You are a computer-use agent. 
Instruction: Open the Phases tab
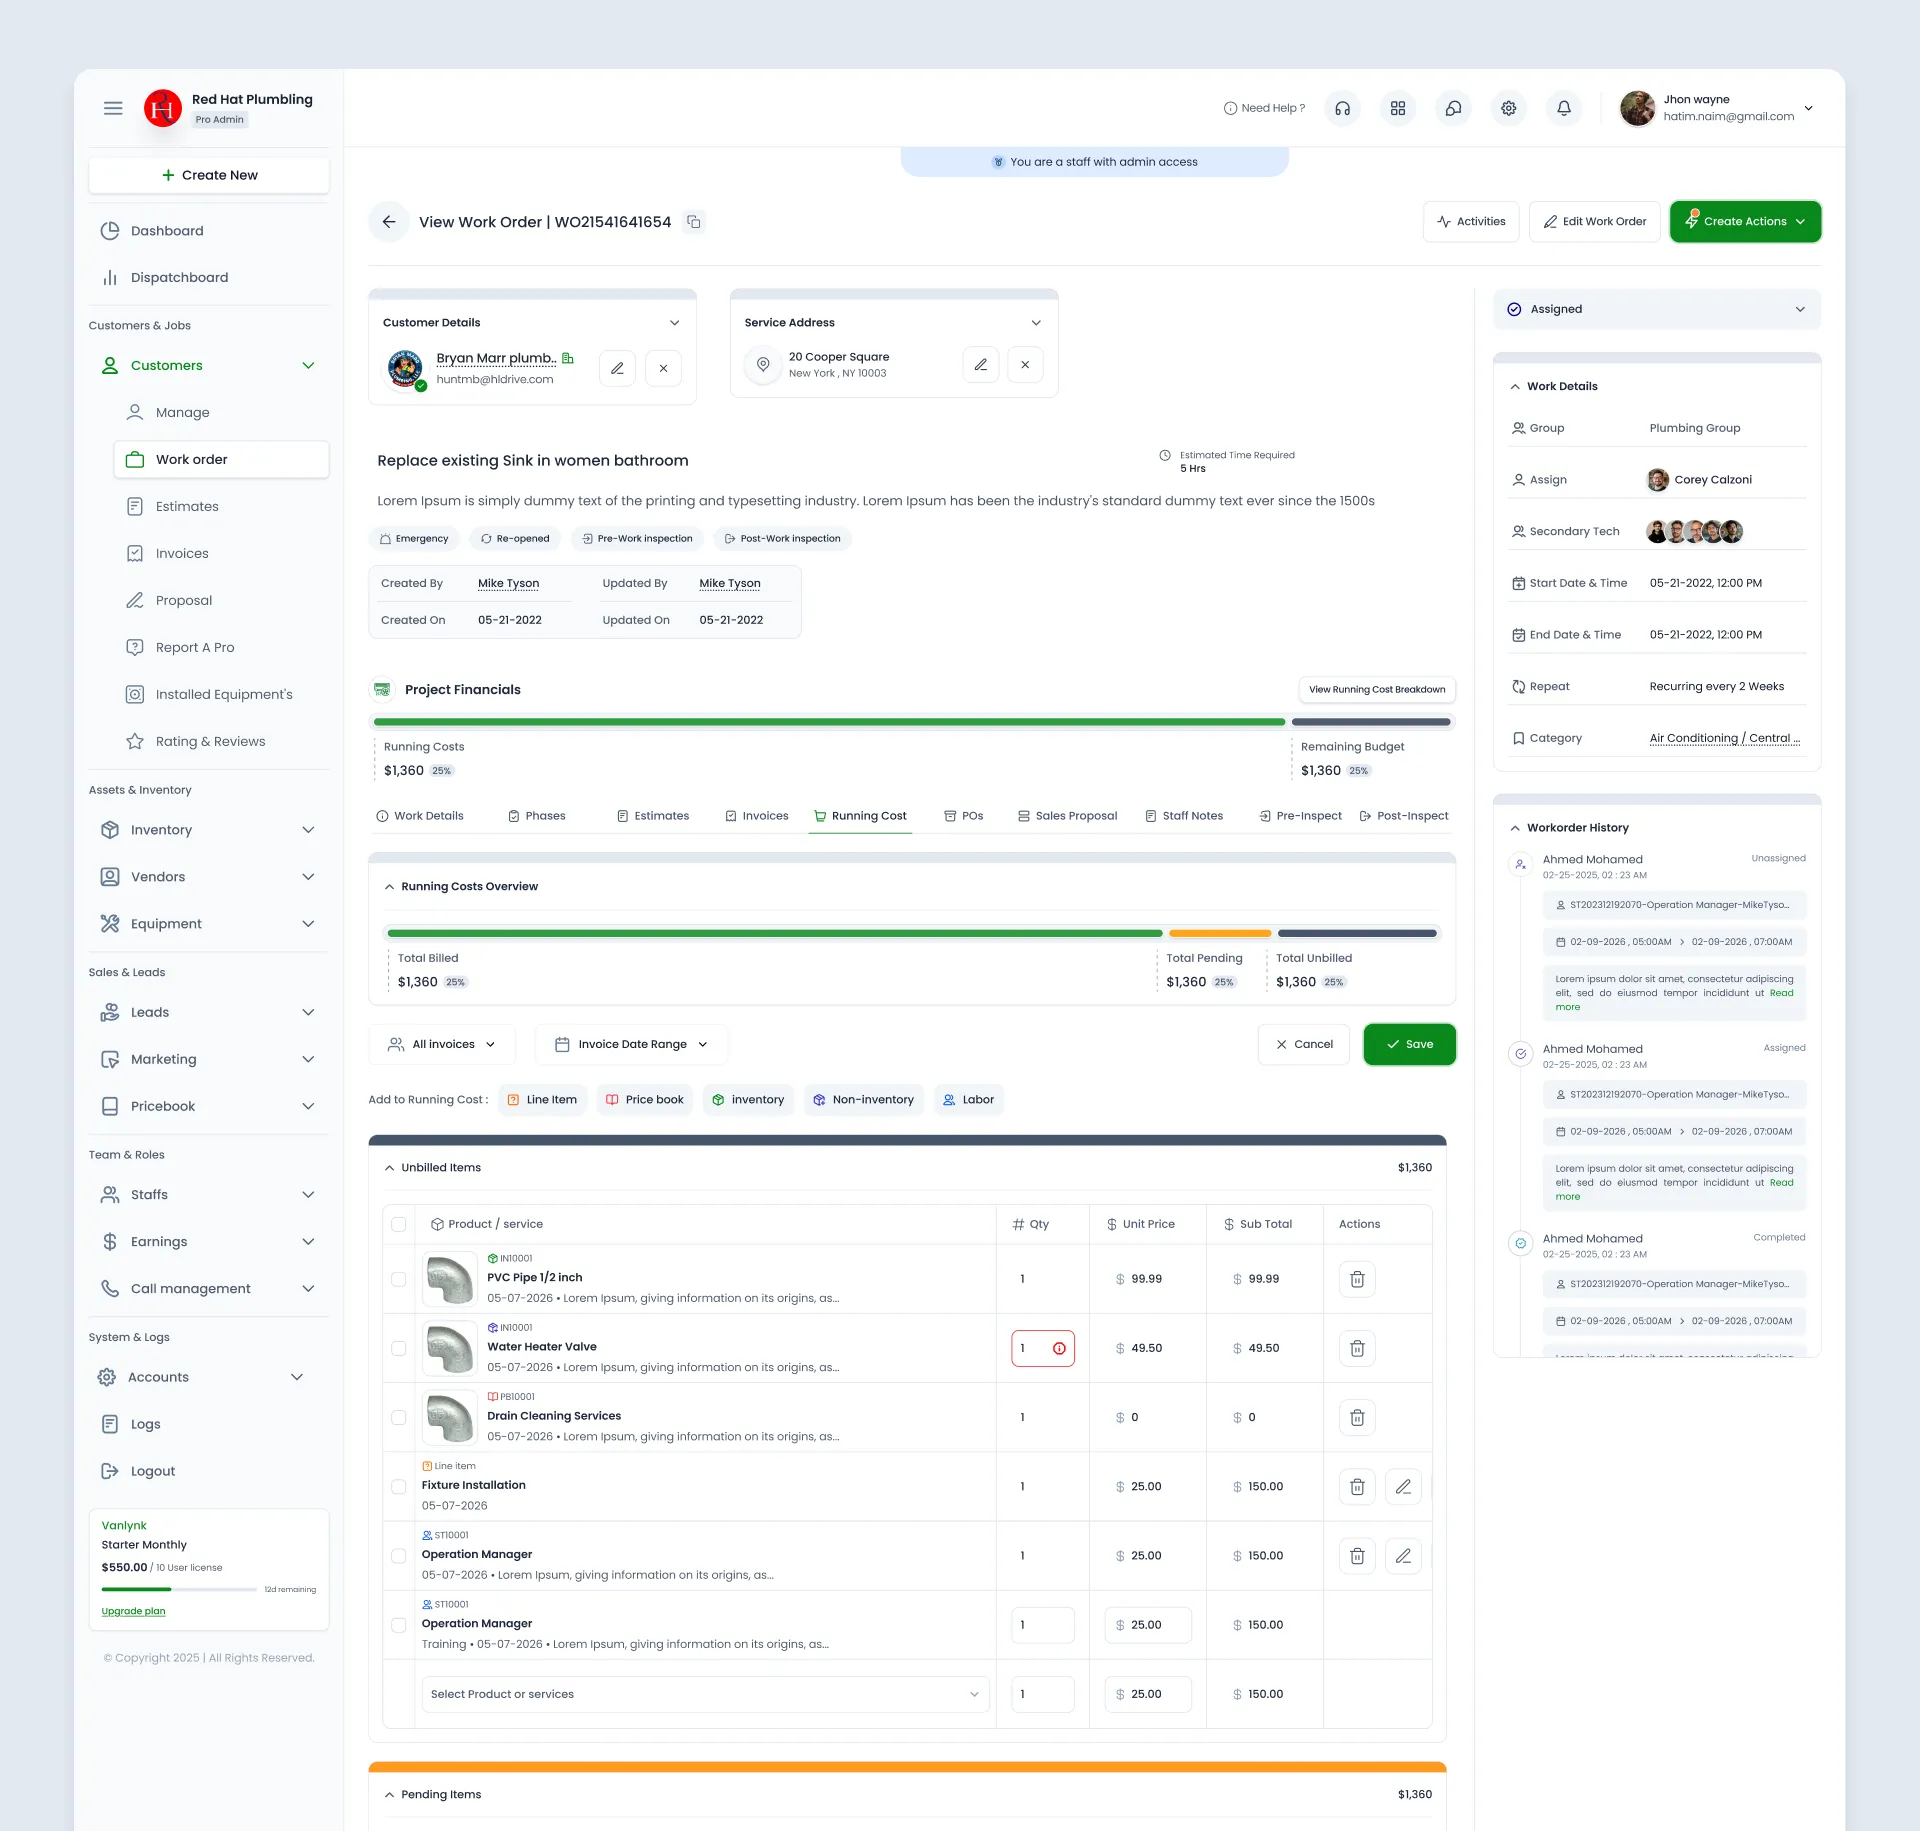click(537, 816)
